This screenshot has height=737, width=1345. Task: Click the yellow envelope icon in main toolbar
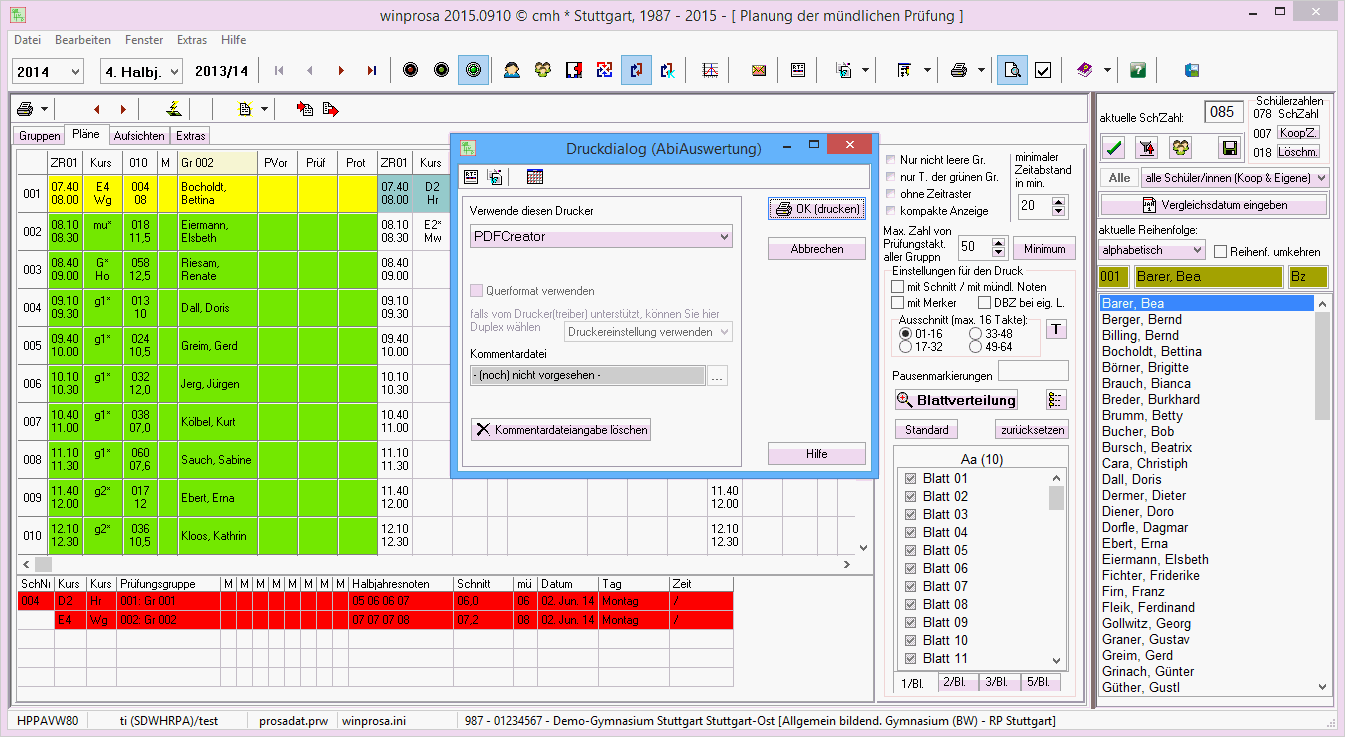click(760, 70)
